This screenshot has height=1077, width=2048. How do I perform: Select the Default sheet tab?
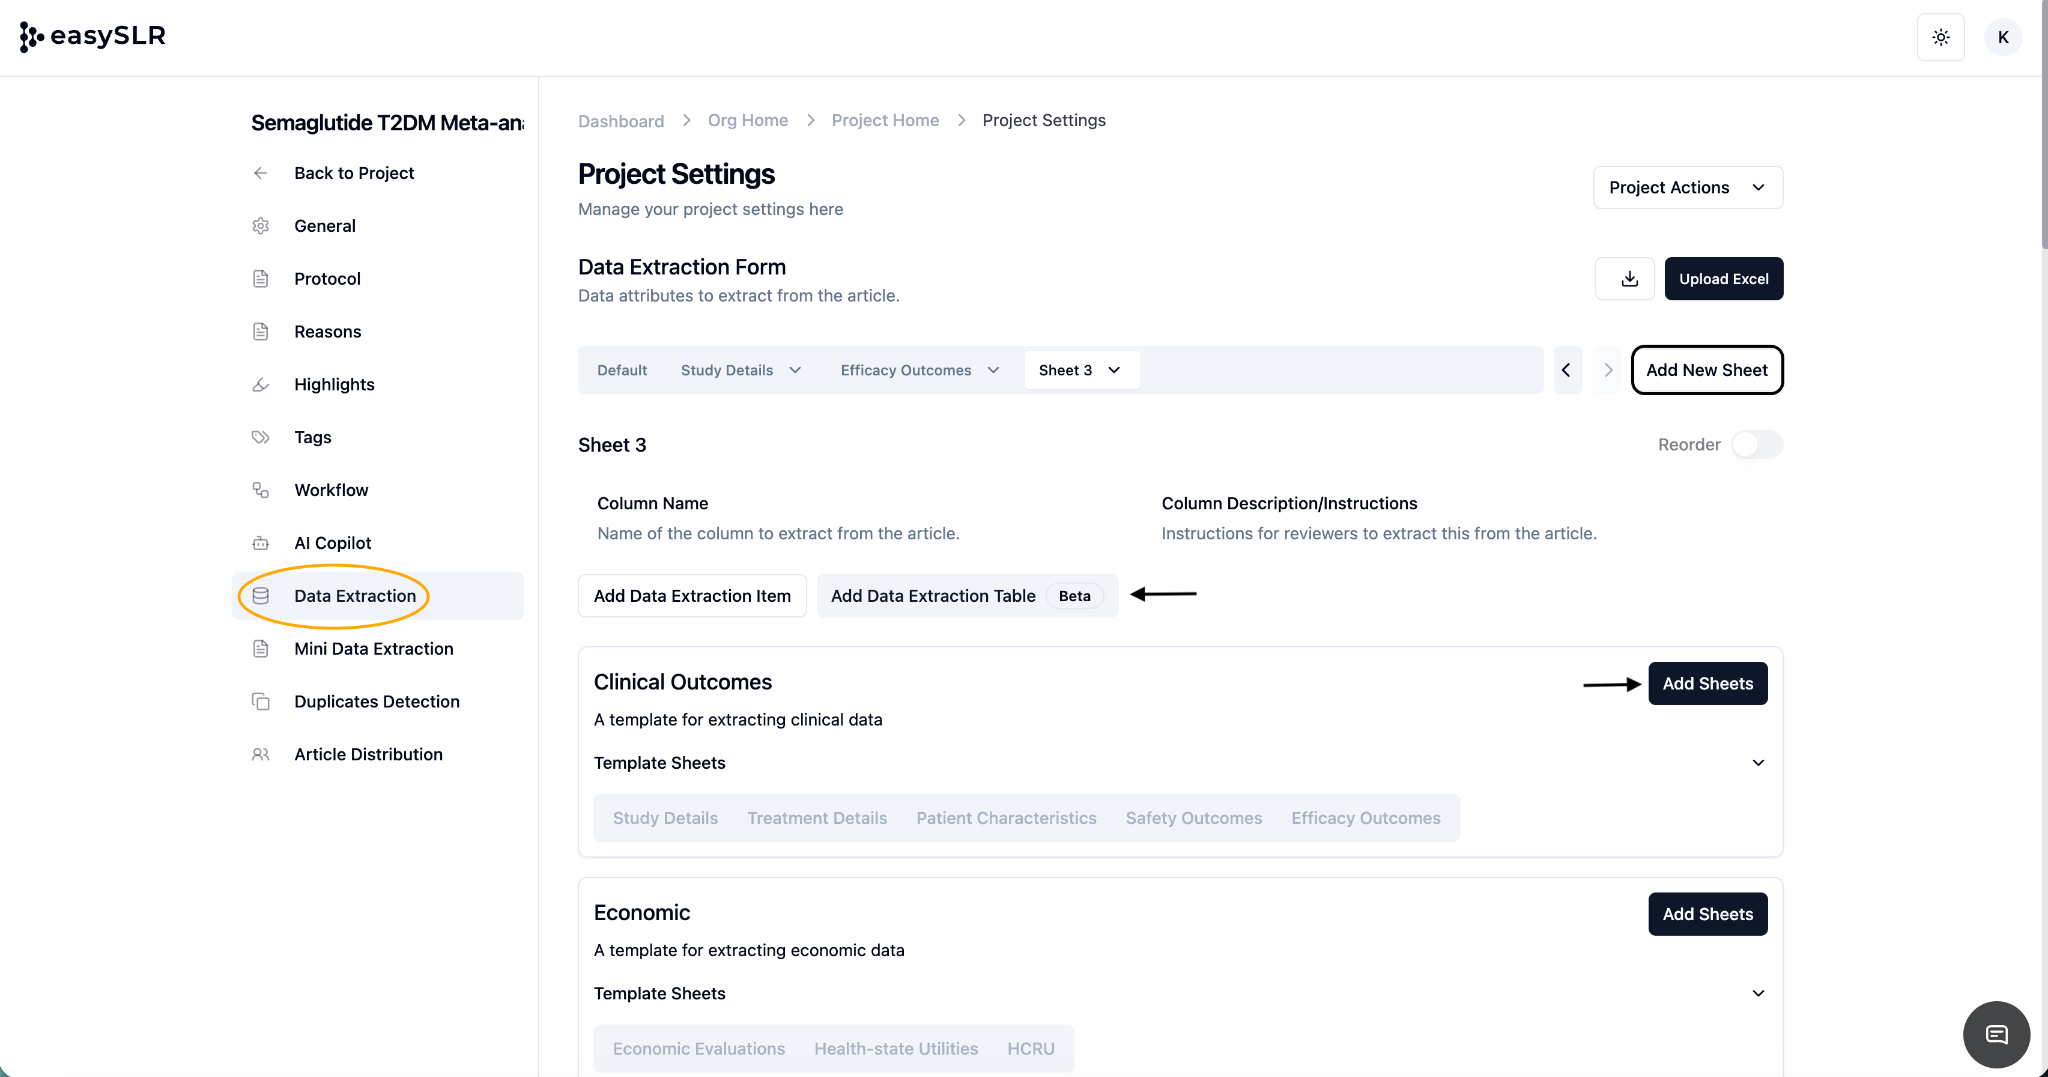point(622,370)
